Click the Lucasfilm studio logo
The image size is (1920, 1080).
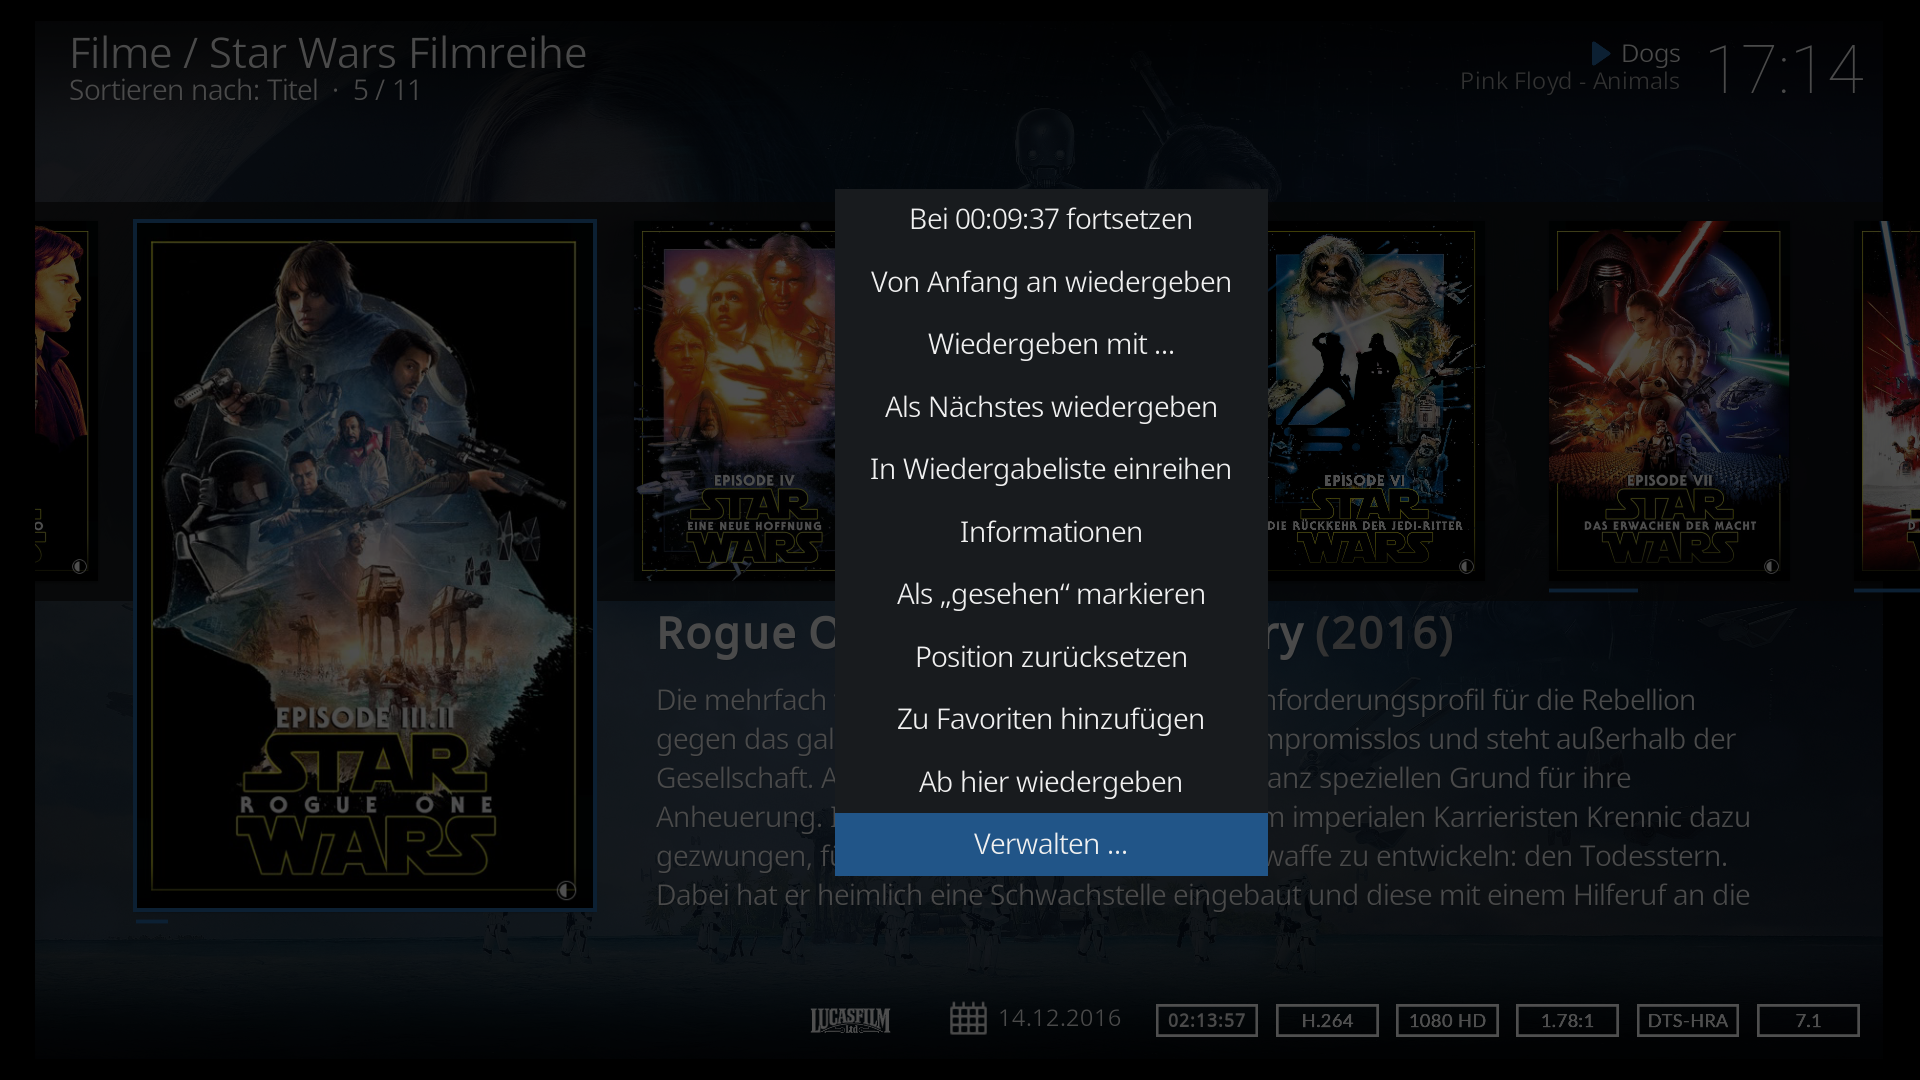(x=850, y=1020)
